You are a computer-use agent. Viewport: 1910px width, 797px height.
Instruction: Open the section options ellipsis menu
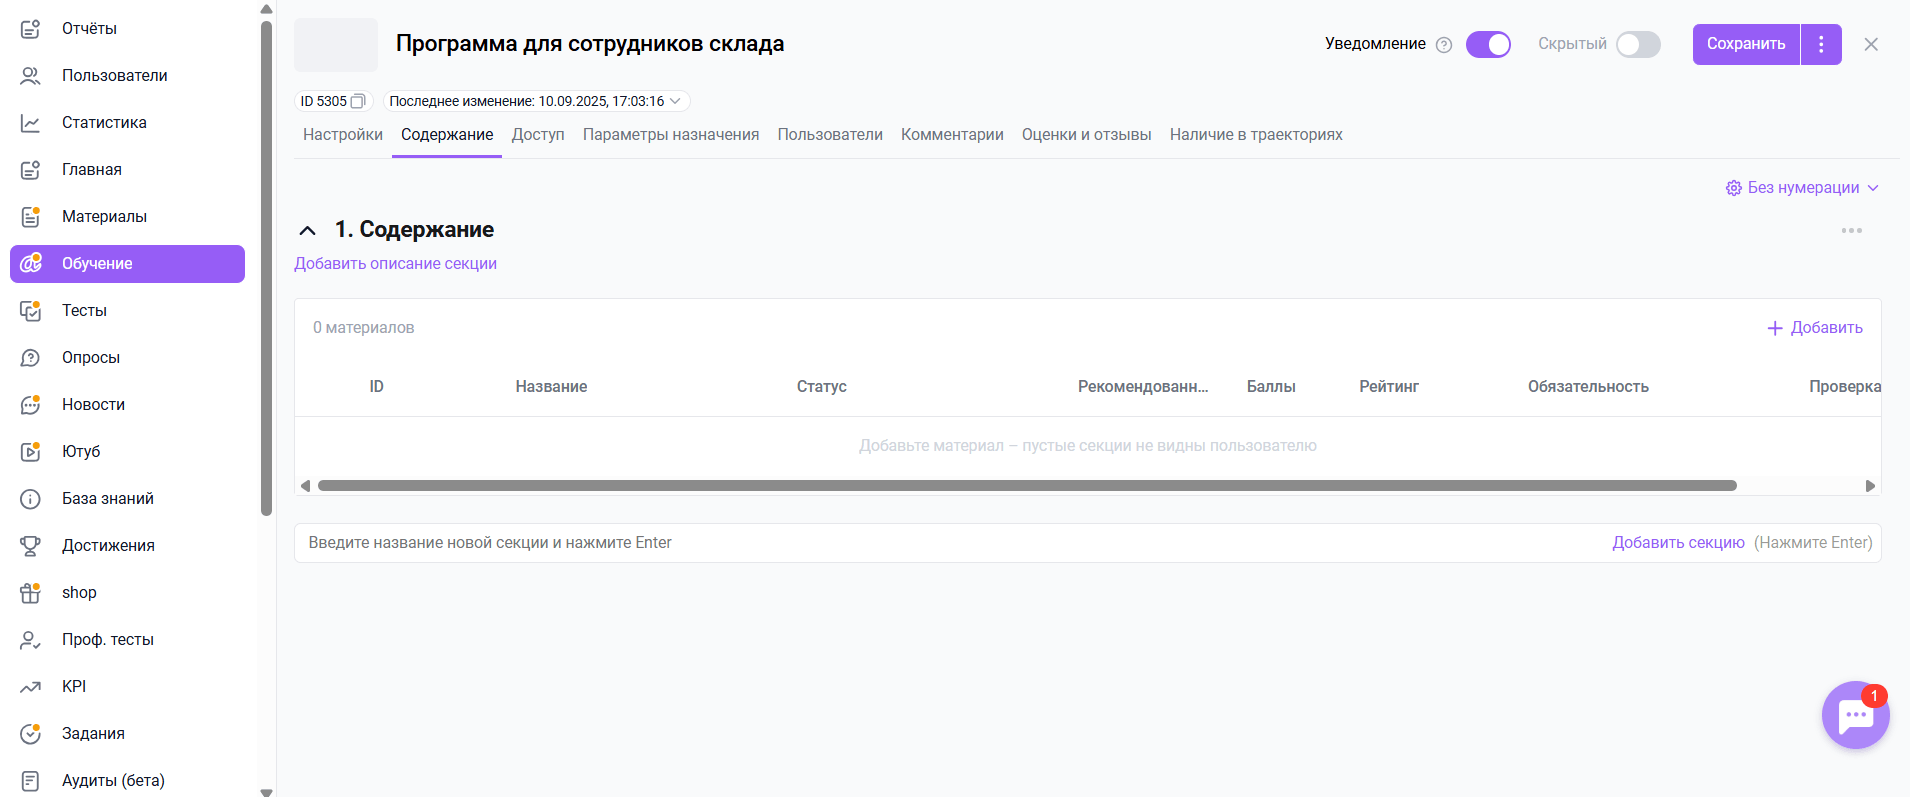click(1852, 231)
